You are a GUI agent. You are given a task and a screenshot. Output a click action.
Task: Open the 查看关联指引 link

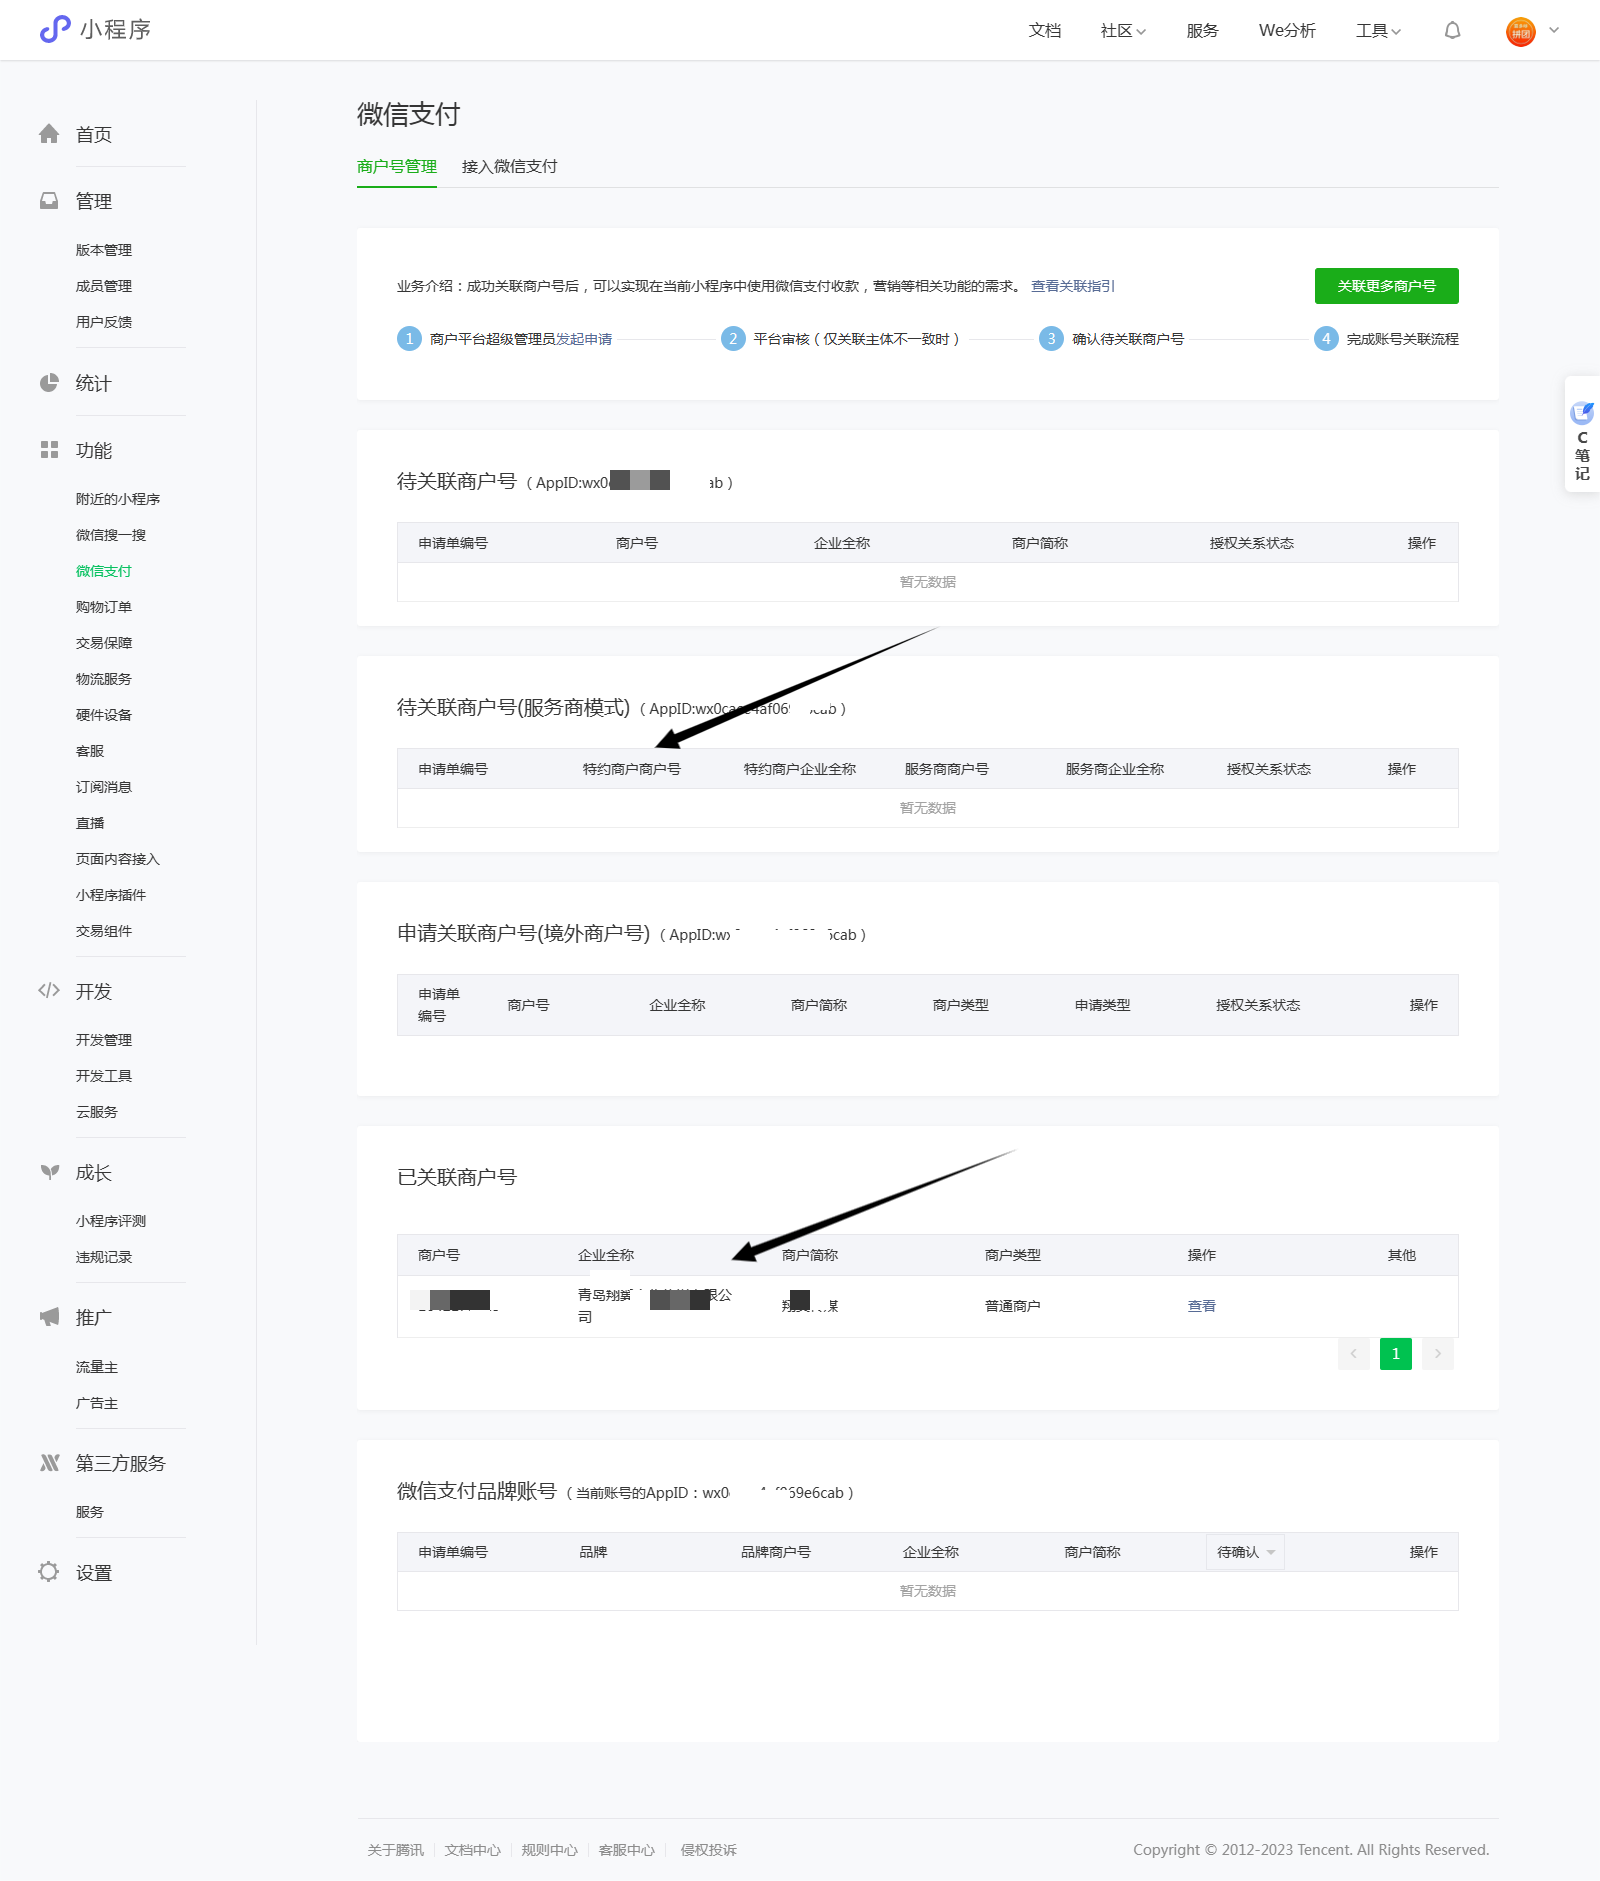point(1073,286)
